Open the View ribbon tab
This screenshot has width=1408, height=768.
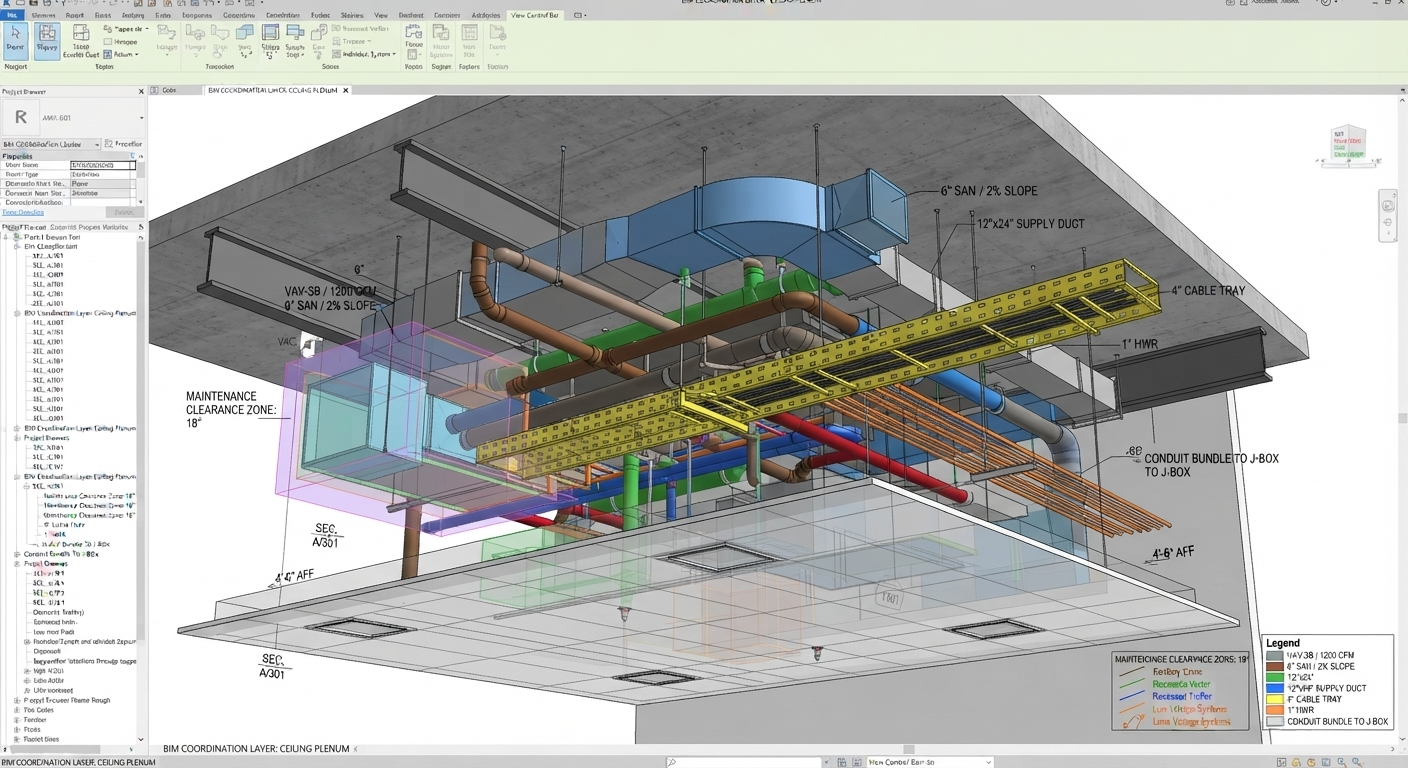[x=380, y=16]
